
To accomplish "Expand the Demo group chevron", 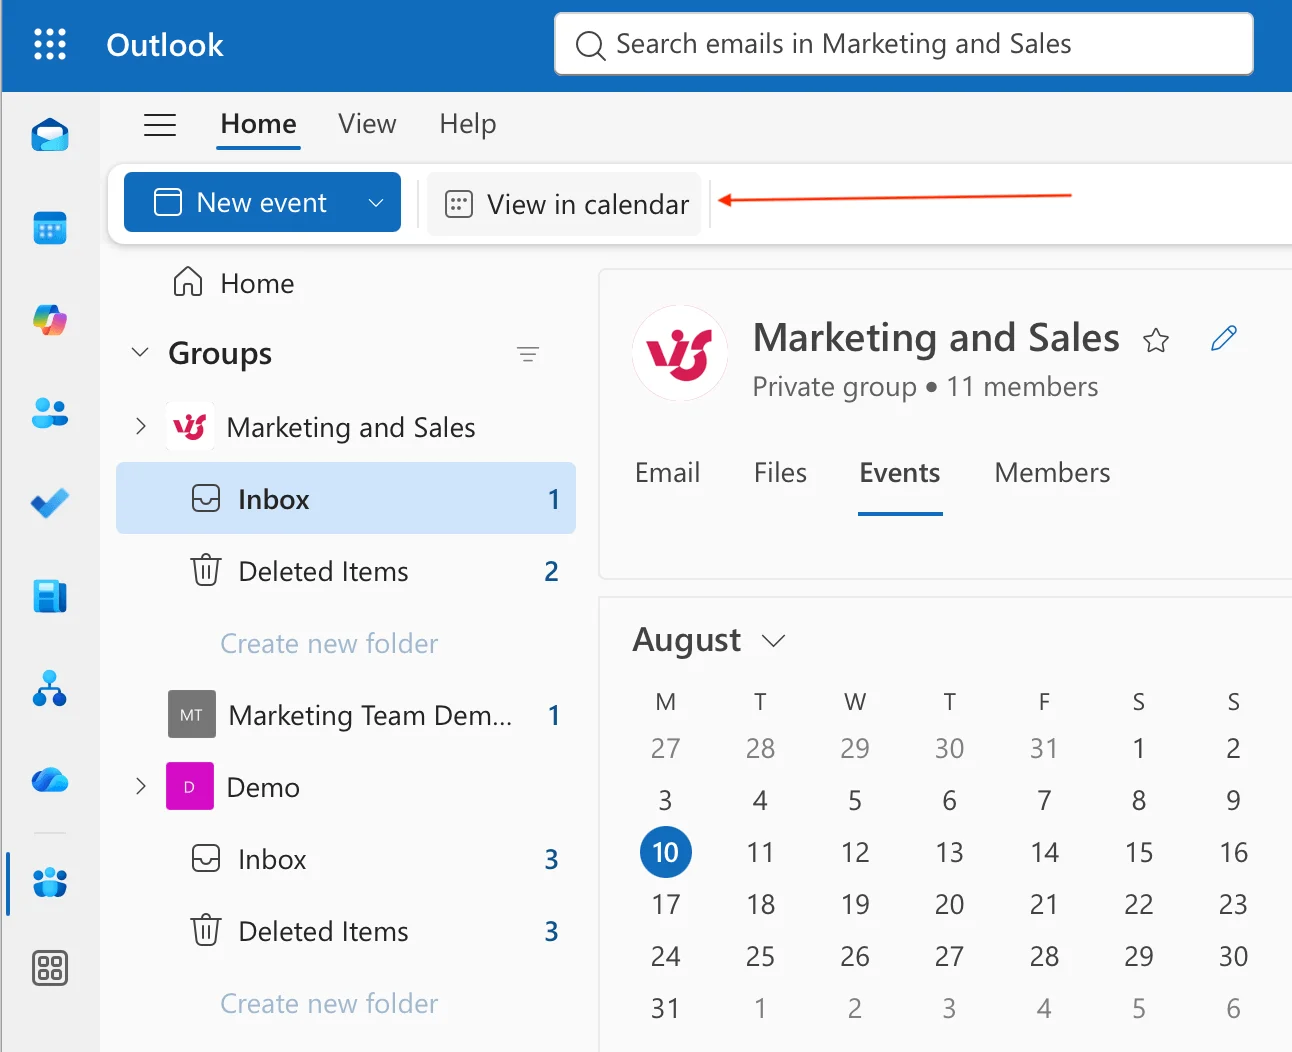I will tap(141, 787).
